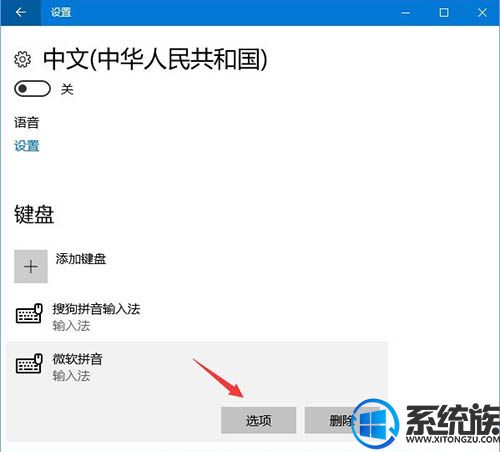Click the 设置 title text in title bar
This screenshot has height=452, width=500.
pos(61,12)
